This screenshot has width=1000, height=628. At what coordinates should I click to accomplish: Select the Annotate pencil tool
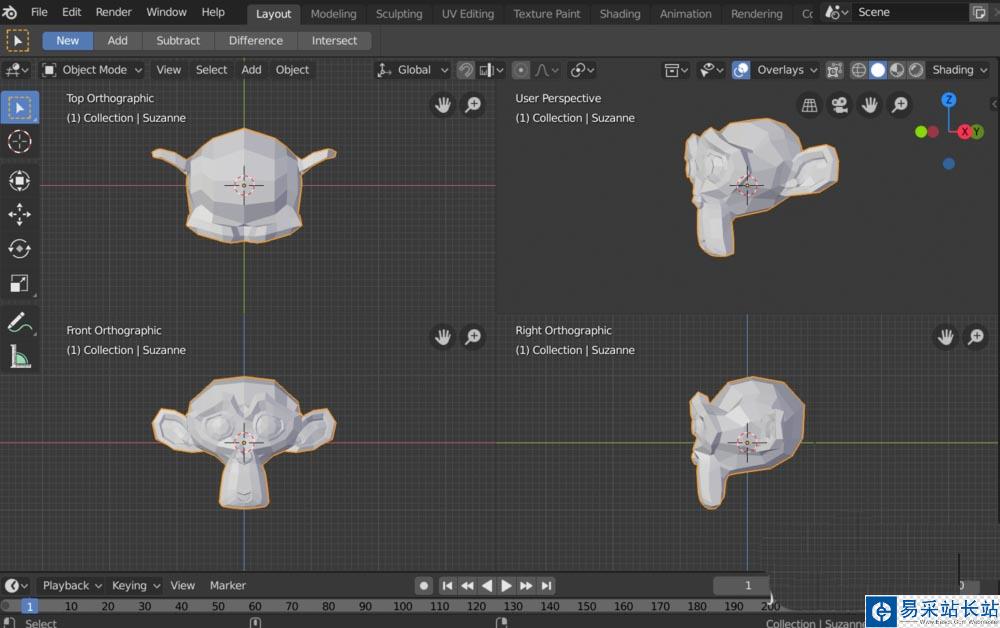pos(19,323)
